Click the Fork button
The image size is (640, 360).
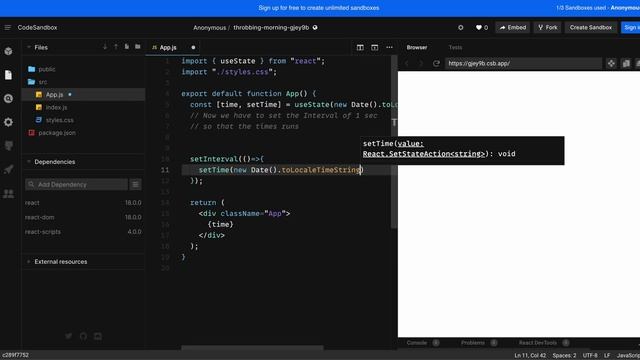[x=548, y=27]
